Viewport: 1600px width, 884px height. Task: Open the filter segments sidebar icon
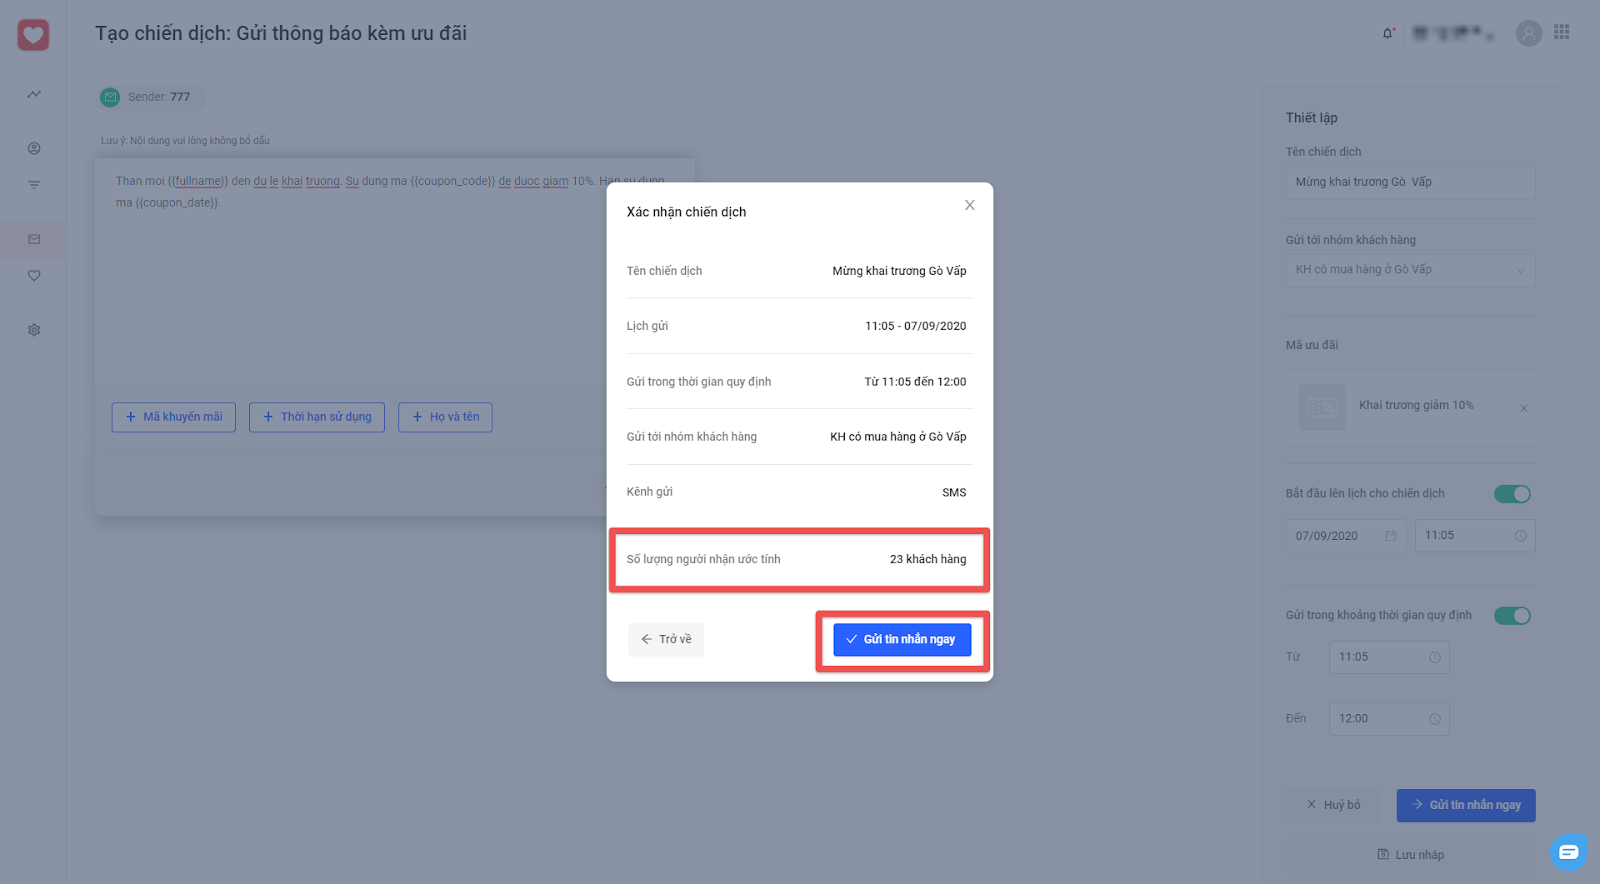coord(34,185)
